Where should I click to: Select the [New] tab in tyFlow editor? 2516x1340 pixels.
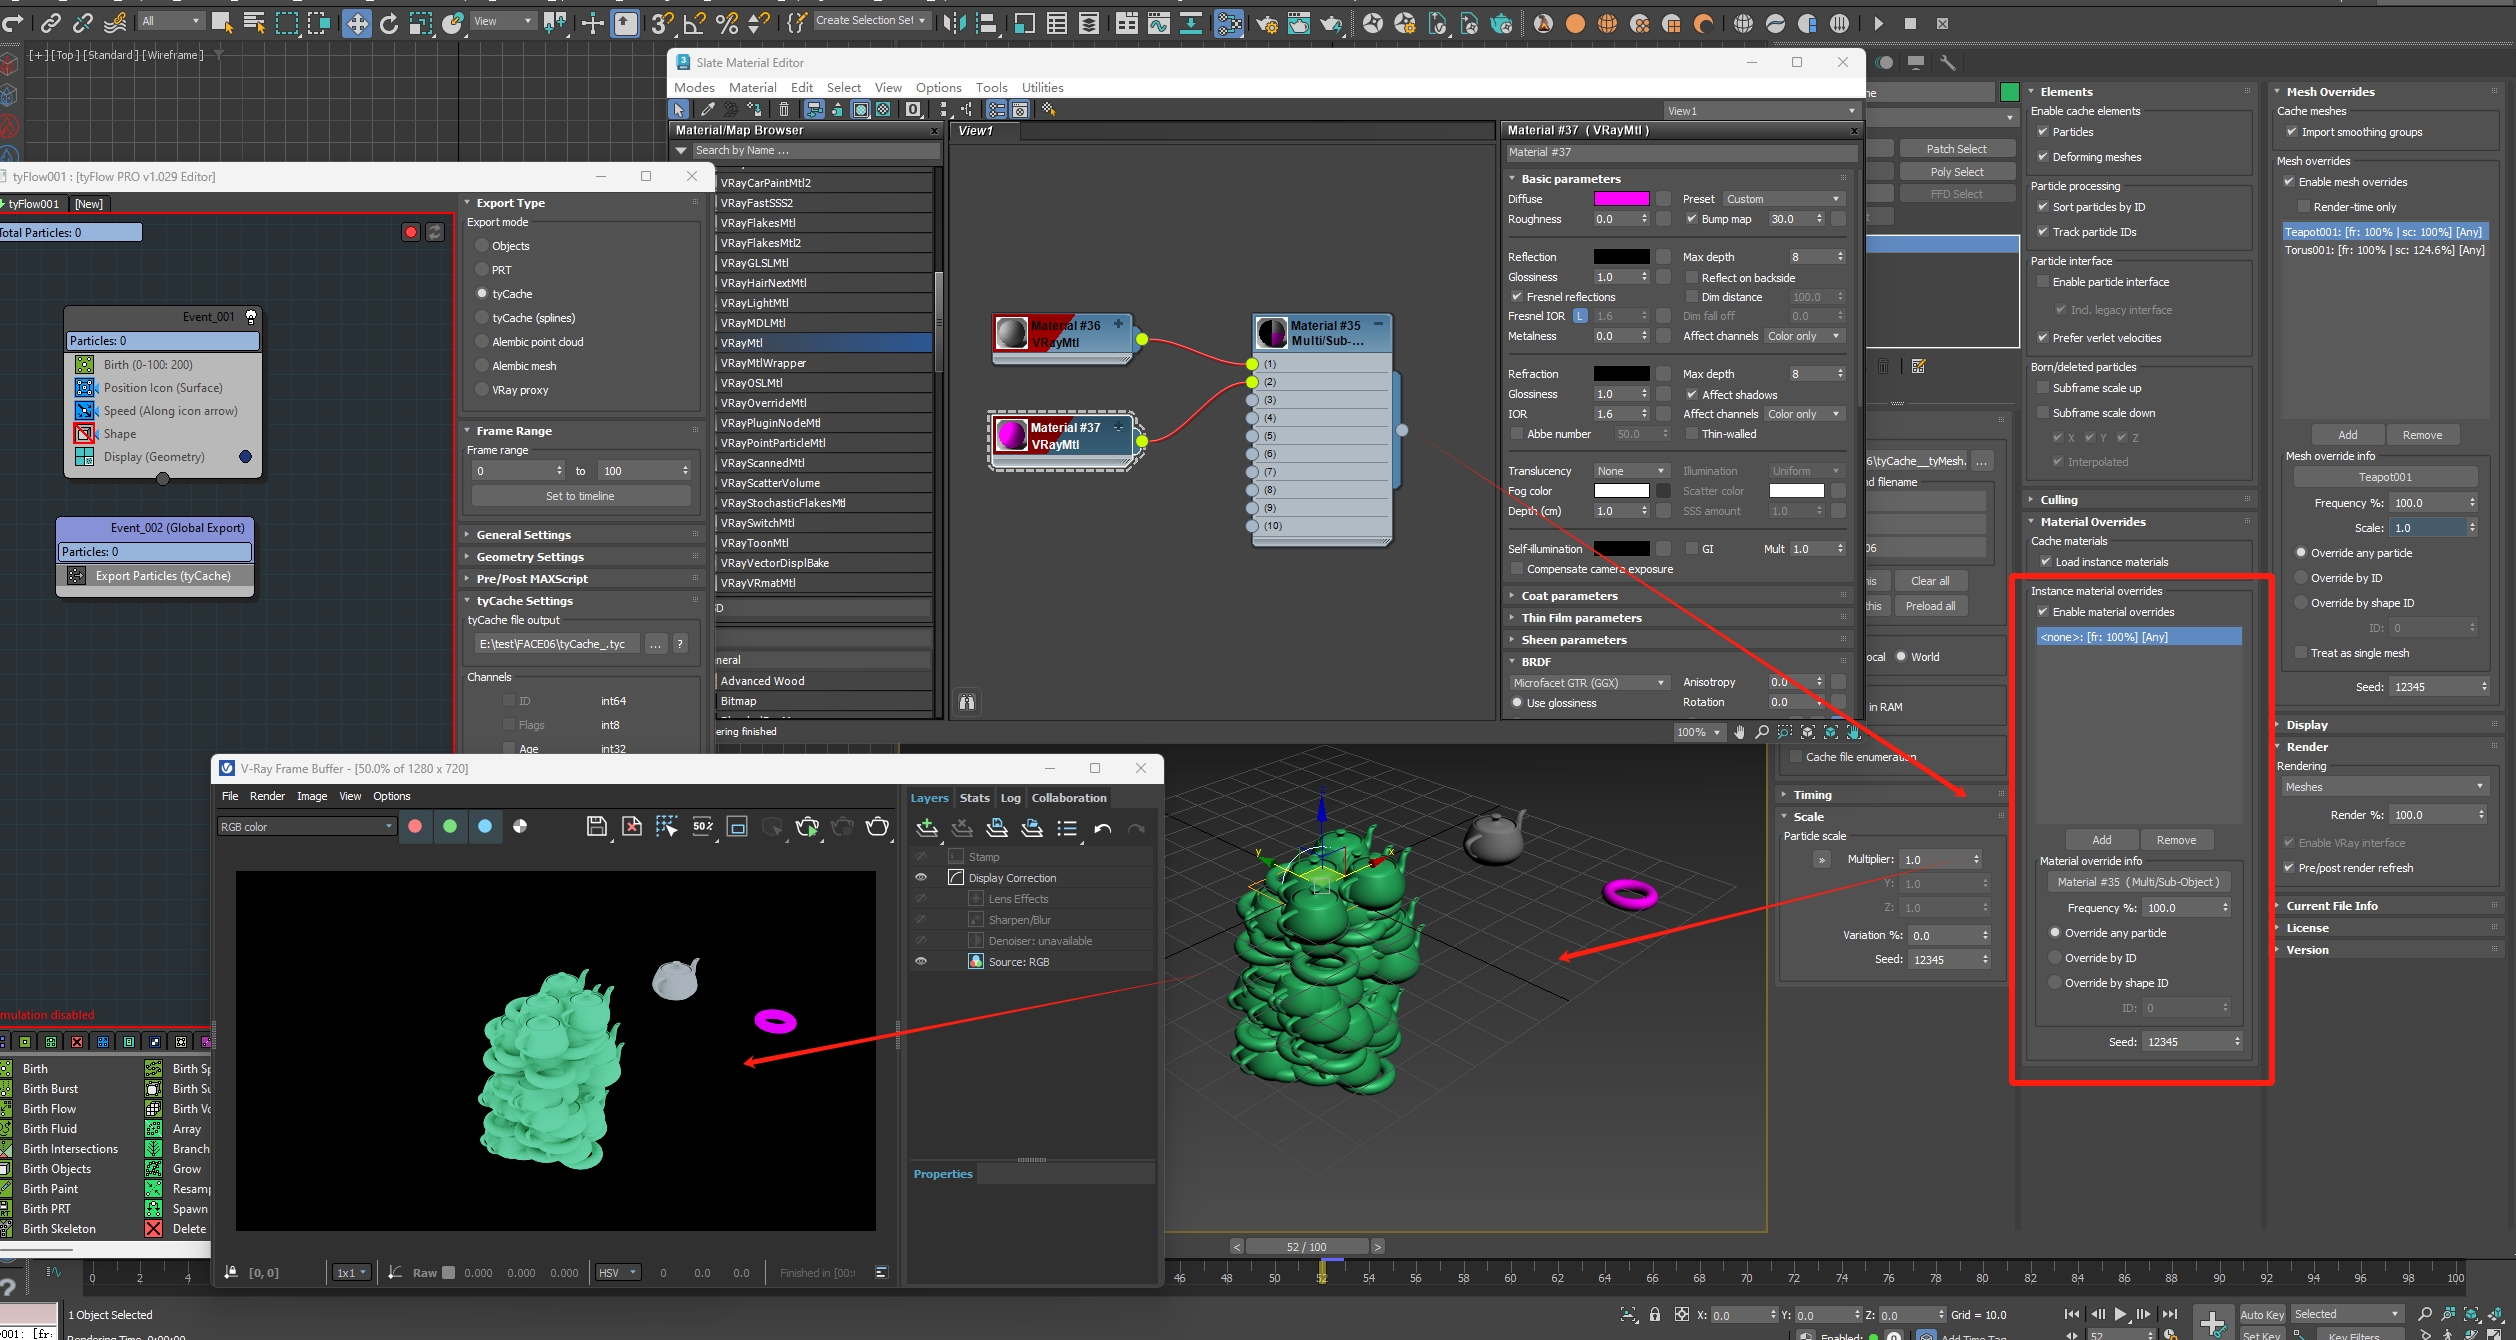point(89,204)
